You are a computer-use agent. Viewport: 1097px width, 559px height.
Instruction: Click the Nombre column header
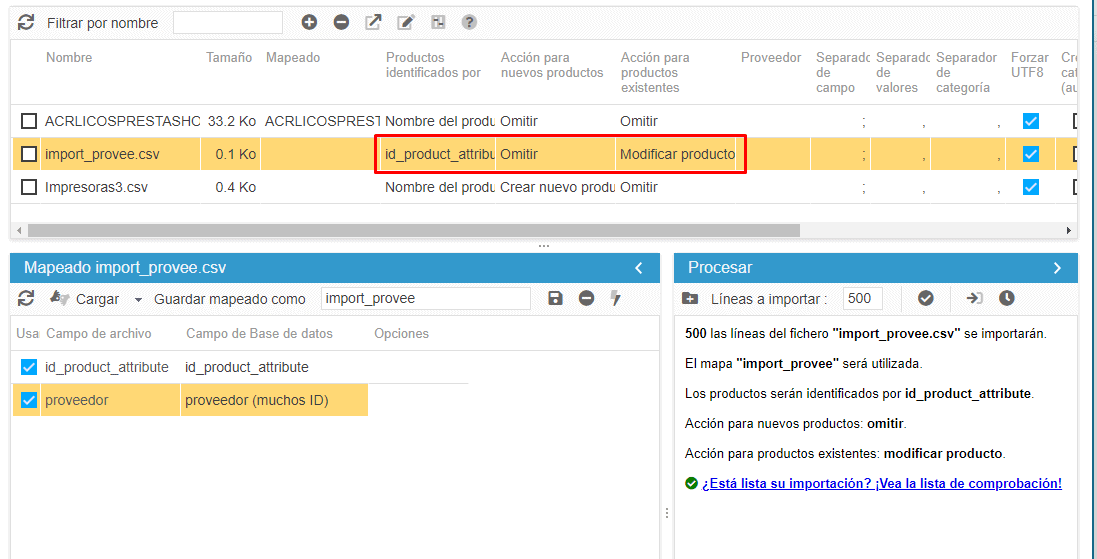tap(69, 58)
